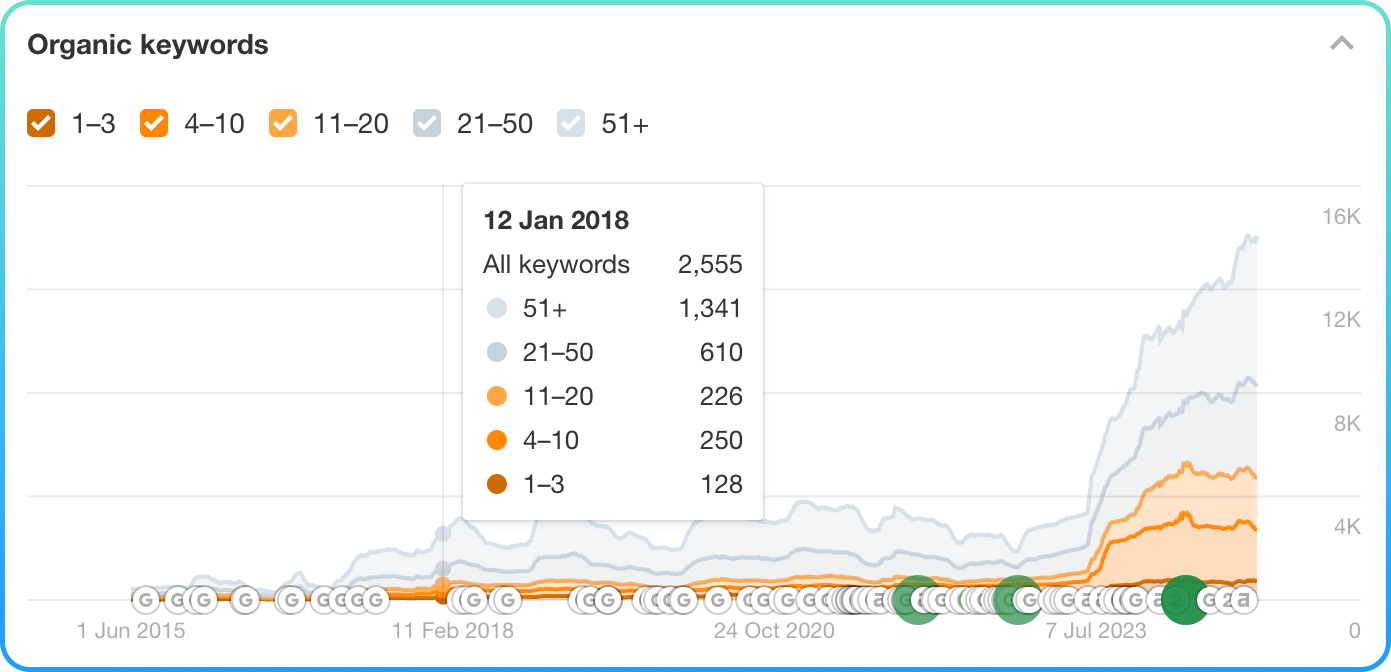
Task: Collapse the Organic keywords panel
Action: point(1341,44)
